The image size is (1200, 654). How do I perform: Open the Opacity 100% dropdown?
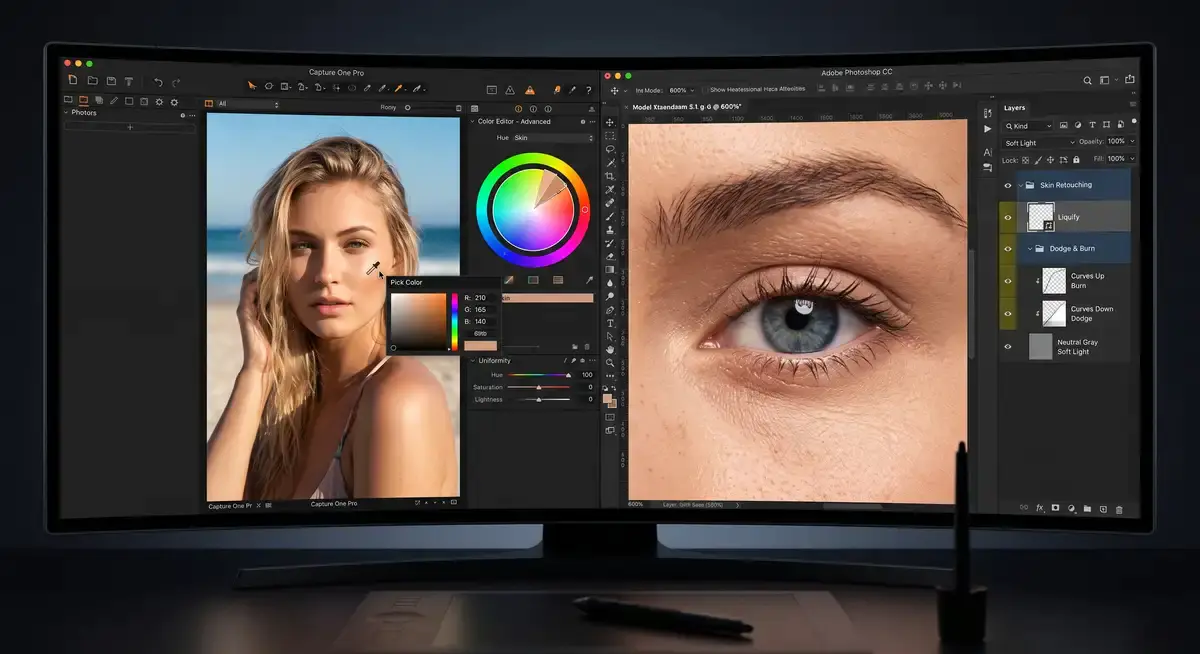tap(1121, 142)
